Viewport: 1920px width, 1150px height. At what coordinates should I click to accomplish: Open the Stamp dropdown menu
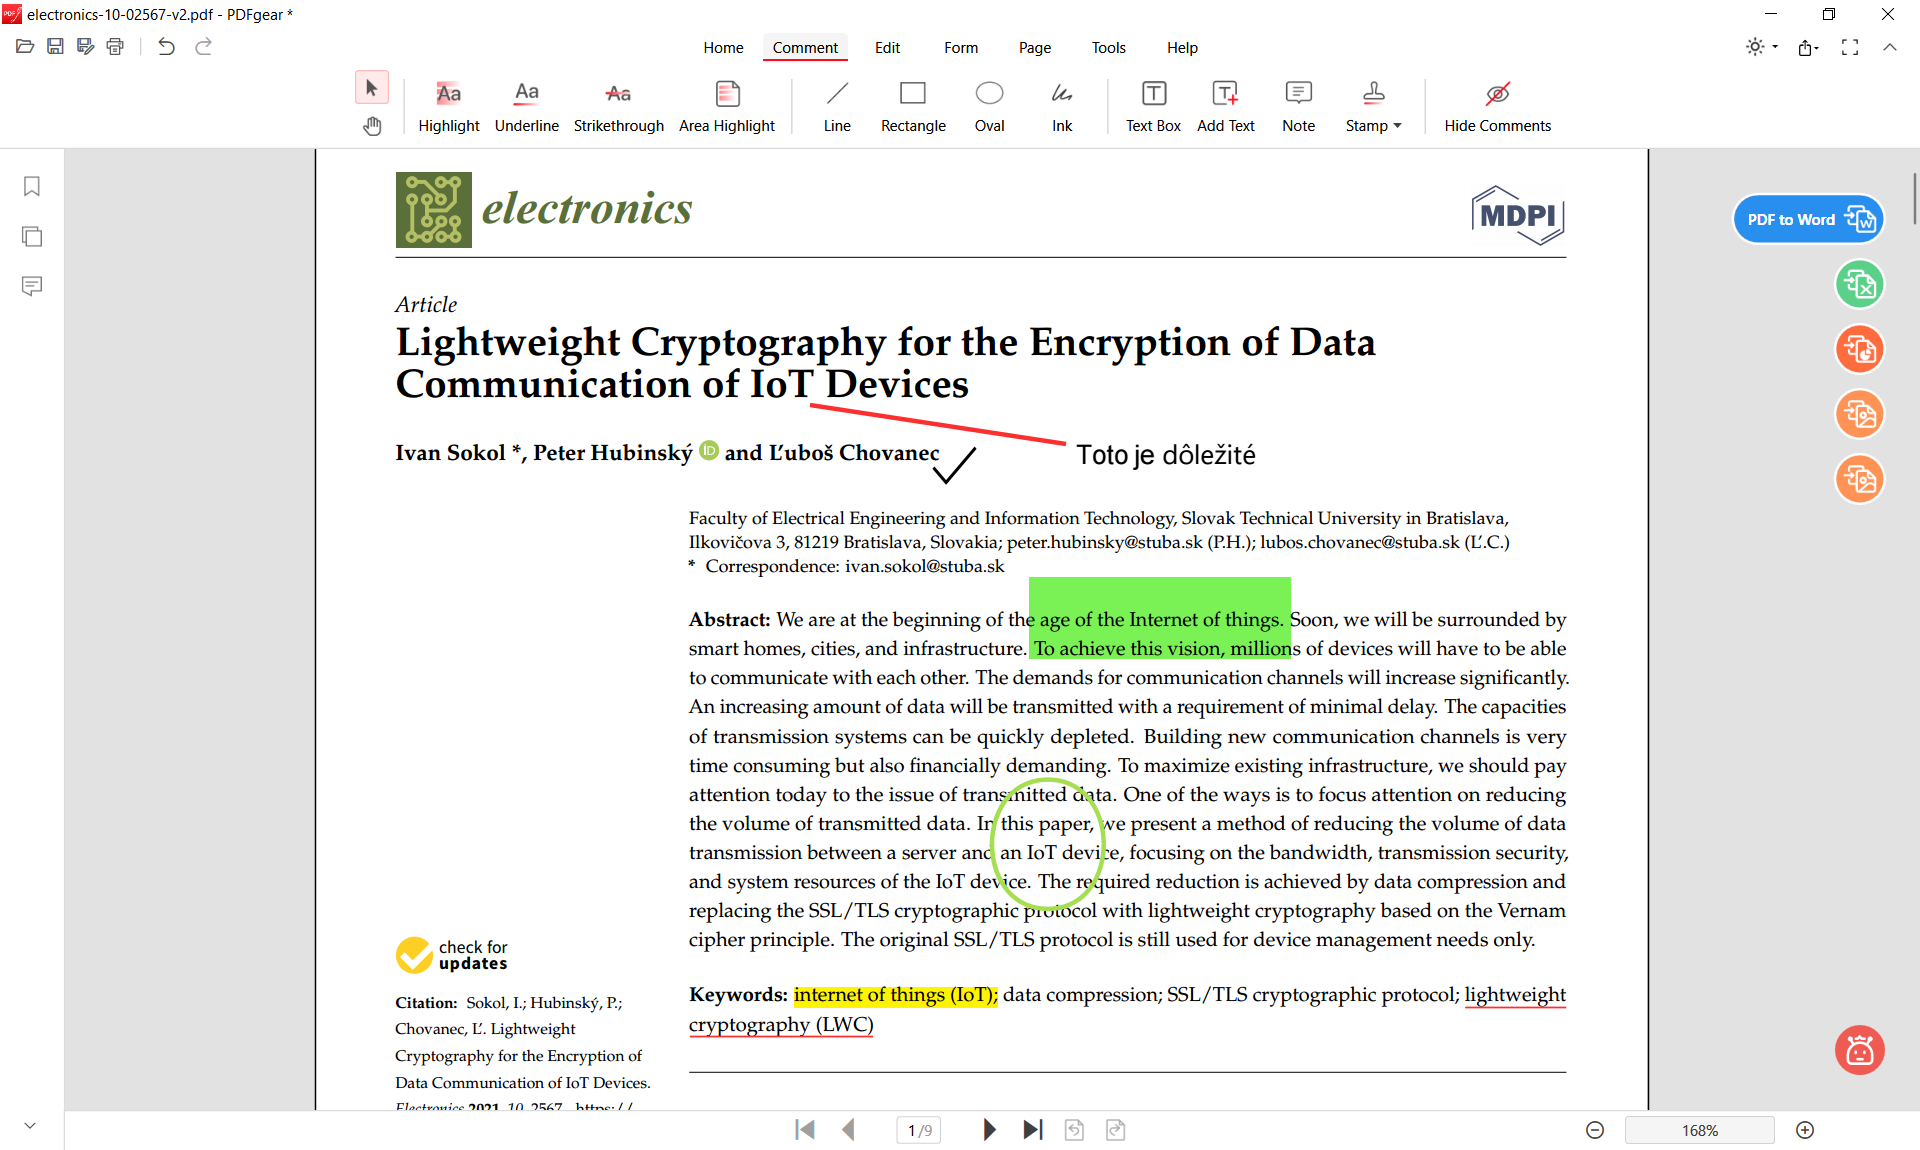[1373, 106]
